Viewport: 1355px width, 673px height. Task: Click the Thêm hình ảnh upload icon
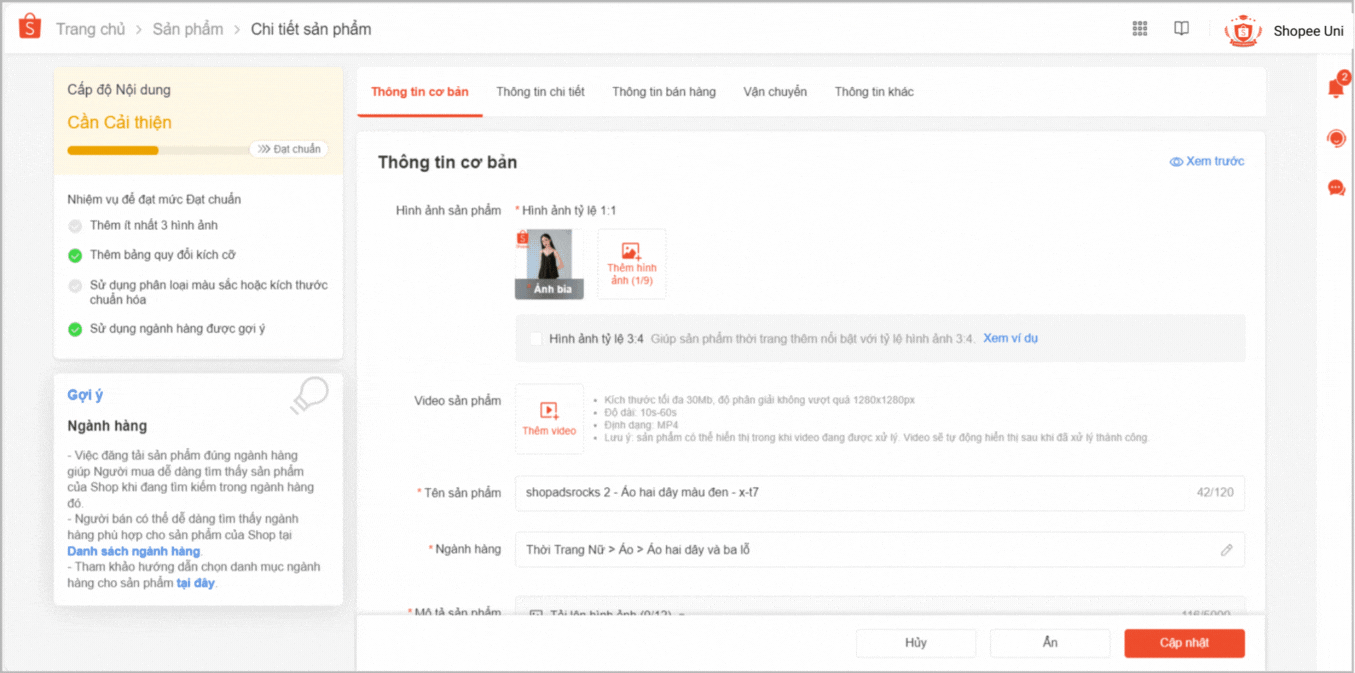631,252
